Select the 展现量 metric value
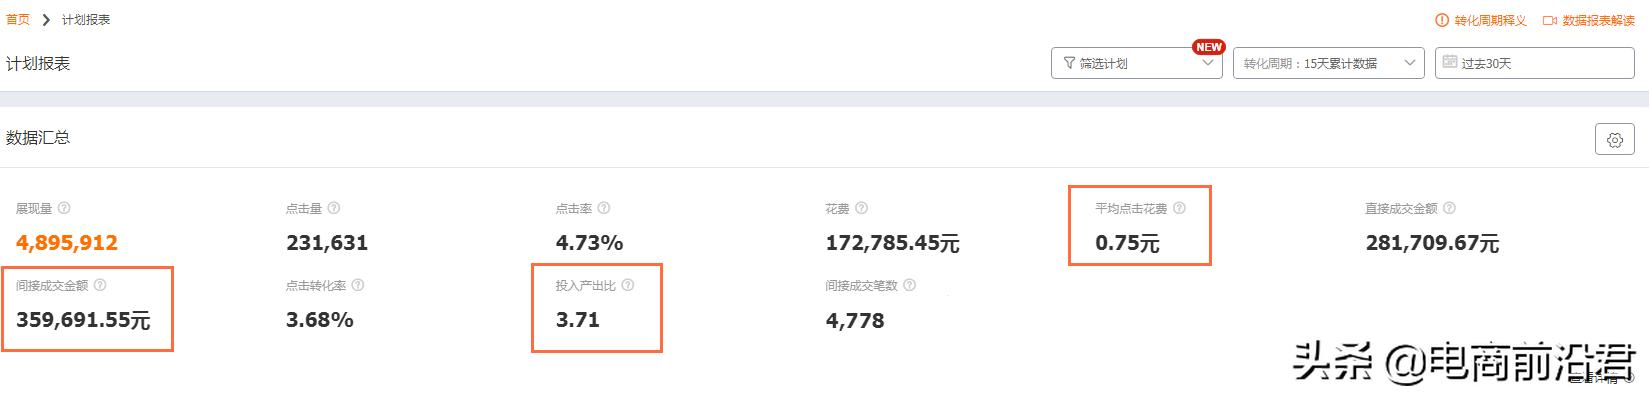 click(x=67, y=242)
